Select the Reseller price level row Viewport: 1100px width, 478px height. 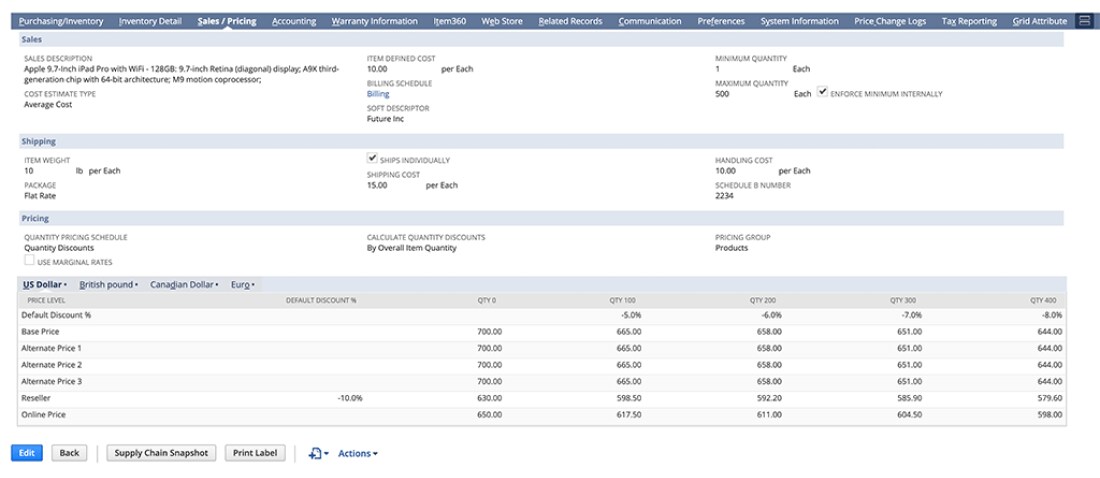(542, 398)
